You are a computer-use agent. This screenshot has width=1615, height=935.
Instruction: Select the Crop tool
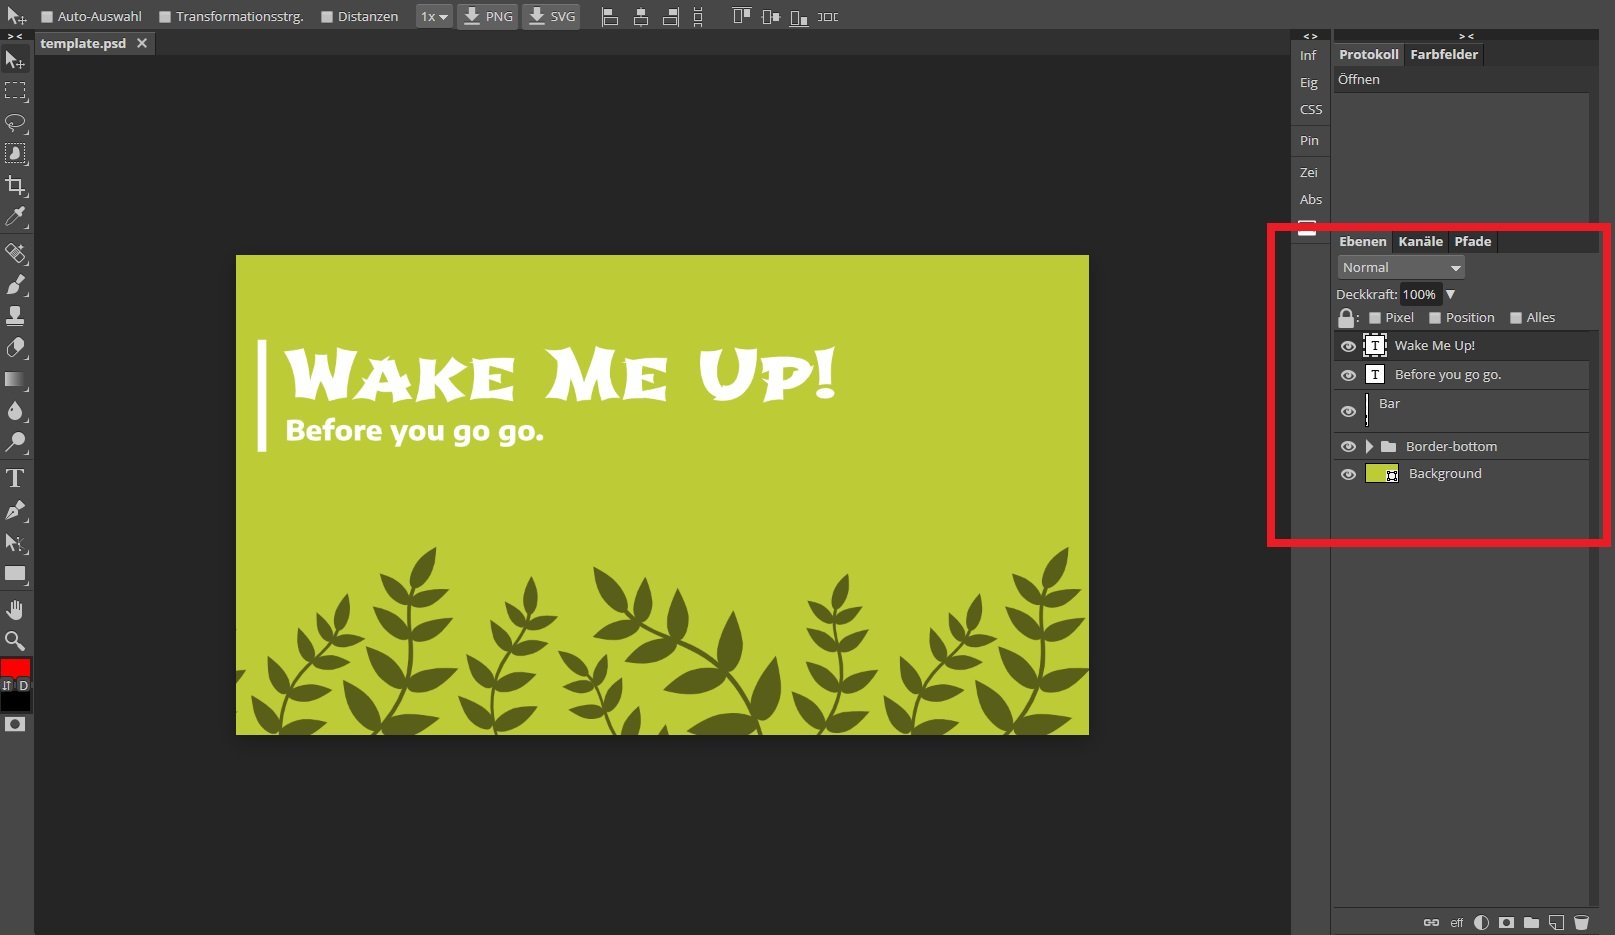click(15, 186)
